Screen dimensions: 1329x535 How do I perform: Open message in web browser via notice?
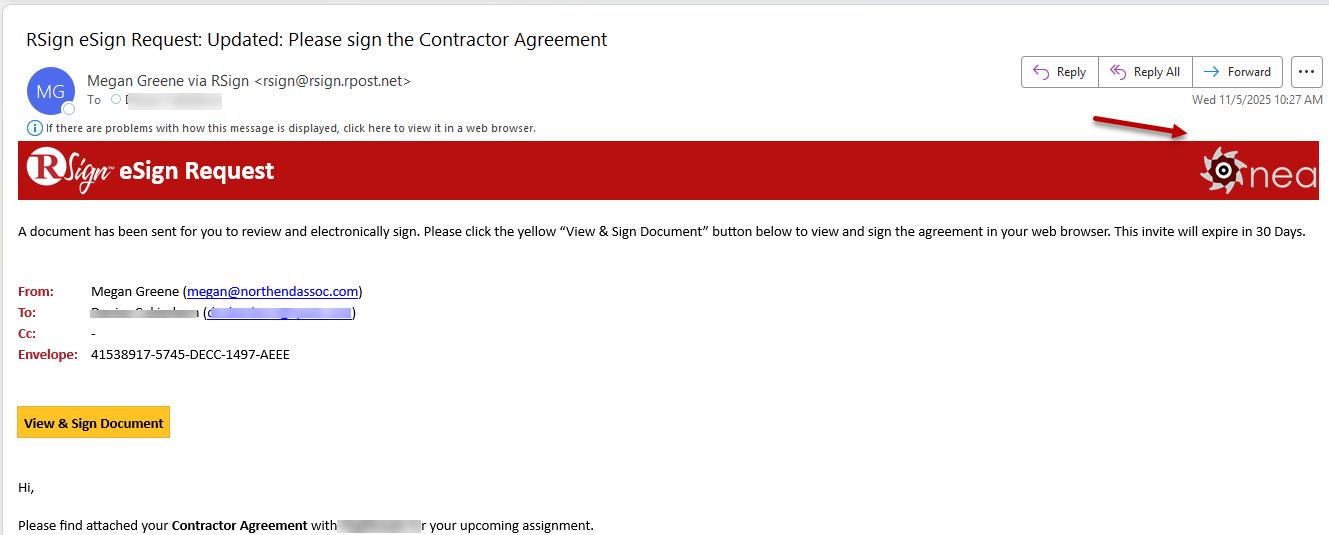pos(287,128)
